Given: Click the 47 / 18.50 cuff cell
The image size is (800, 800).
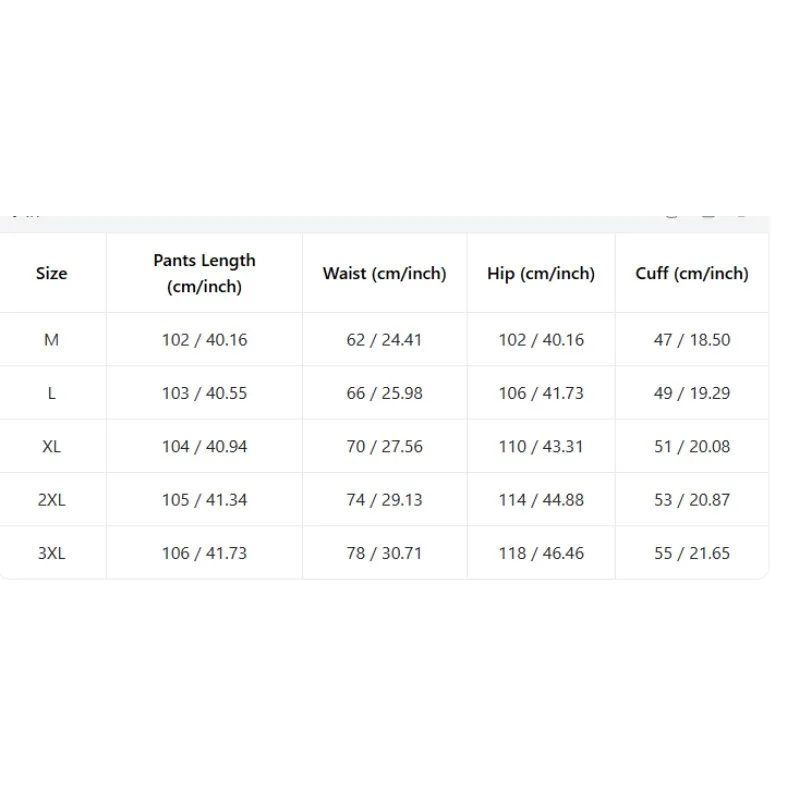Looking at the screenshot, I should [692, 340].
